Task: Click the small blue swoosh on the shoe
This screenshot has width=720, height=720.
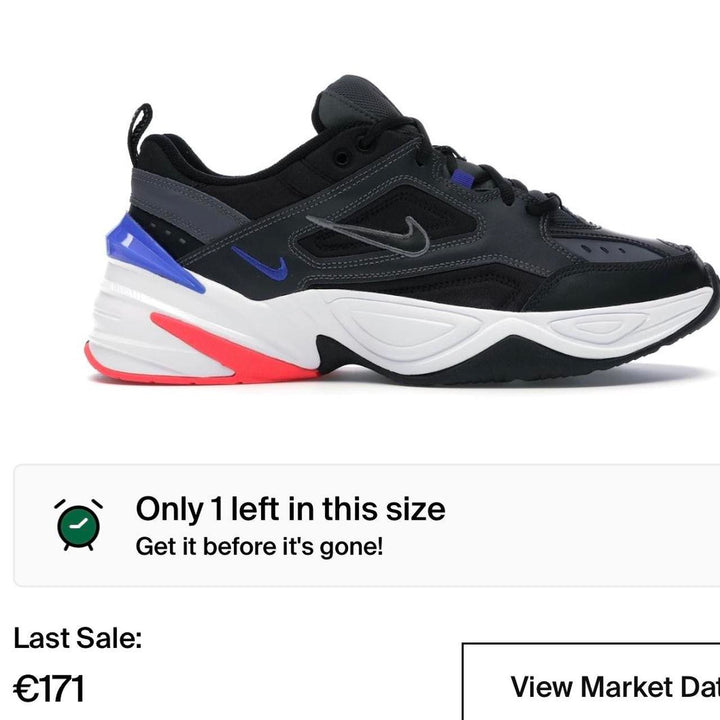Action: click(x=261, y=263)
